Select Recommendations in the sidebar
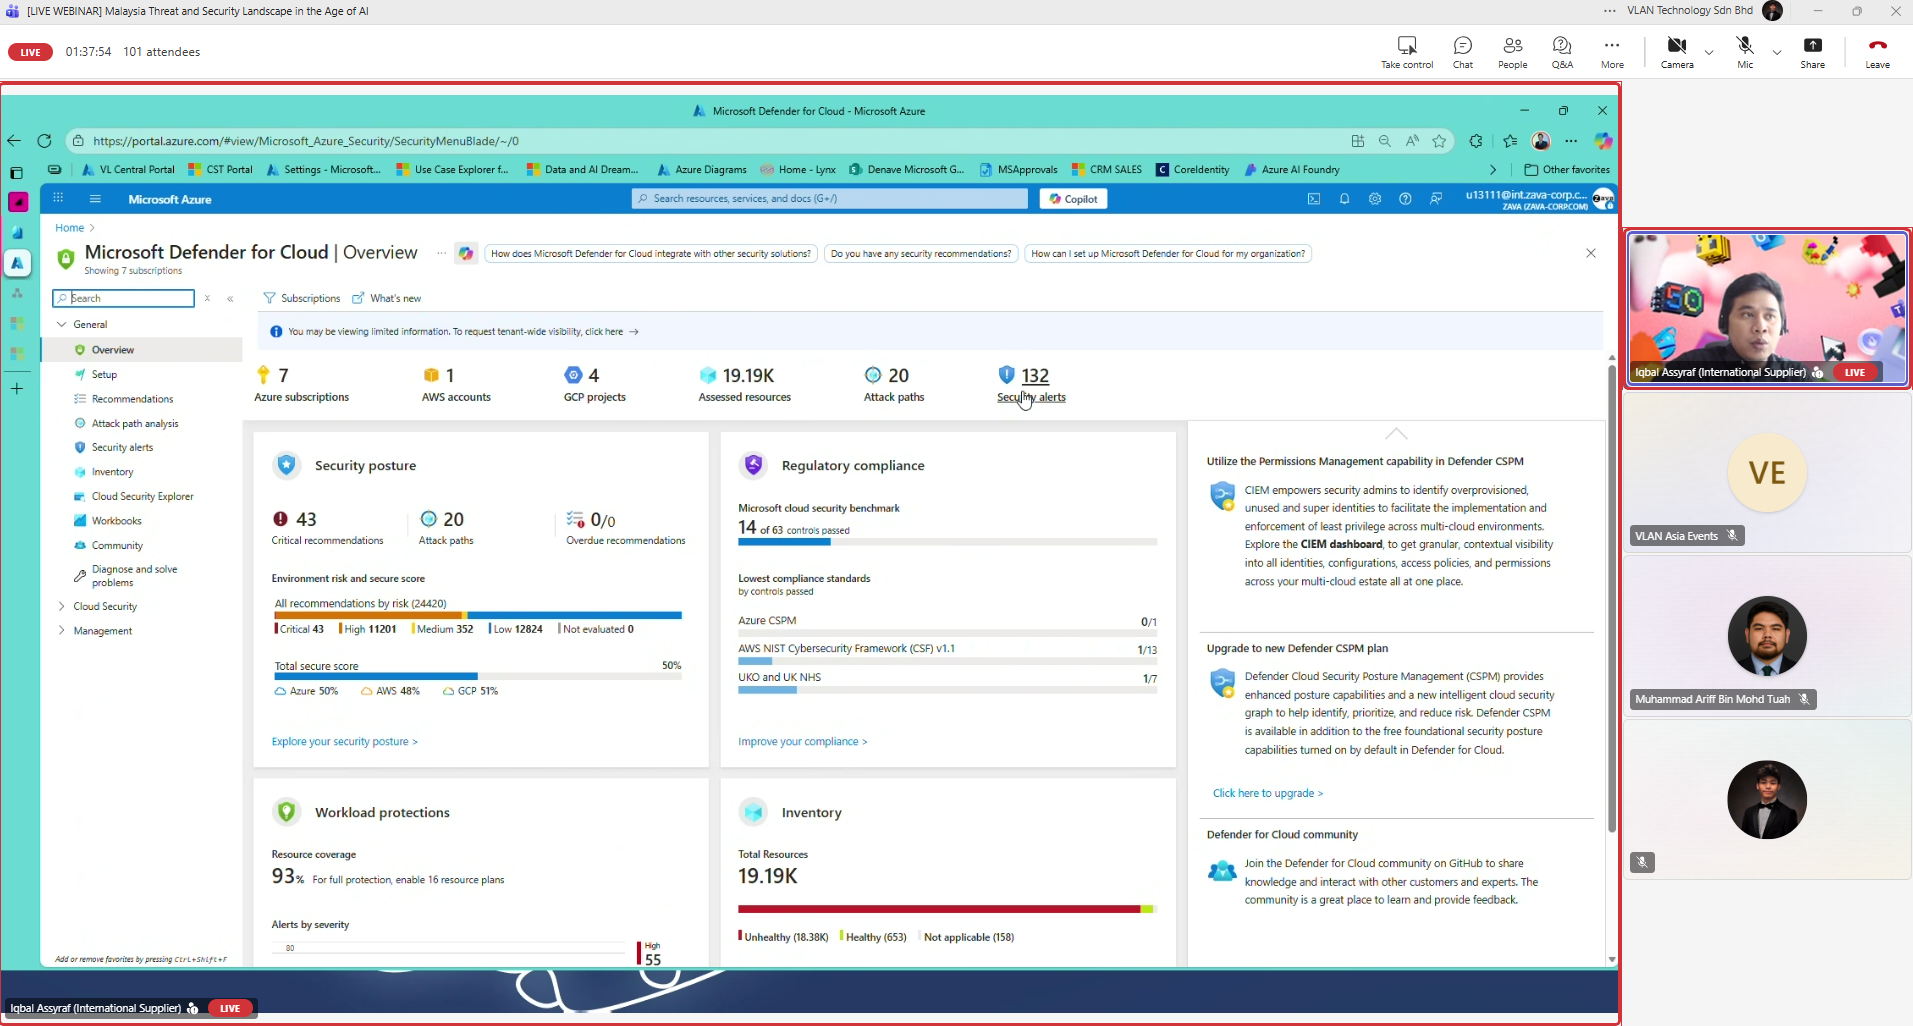1913x1026 pixels. 132,399
